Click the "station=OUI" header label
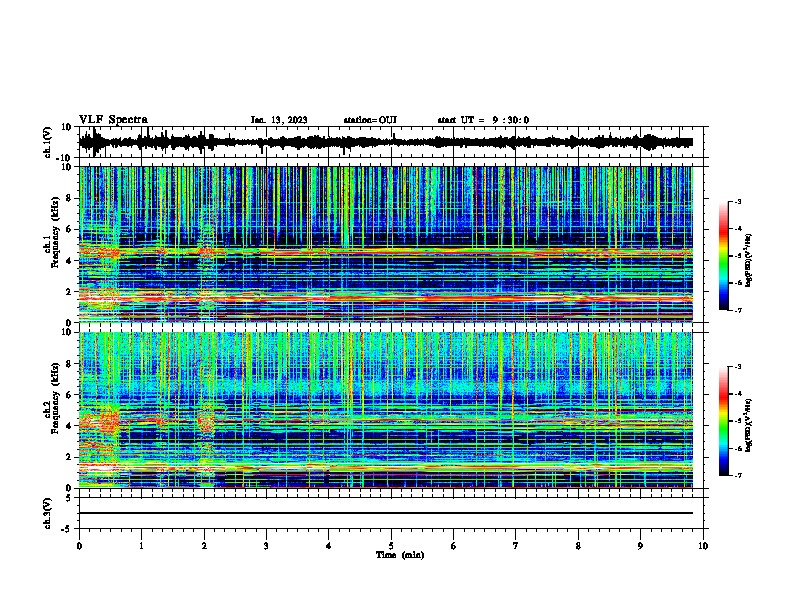 tap(370, 120)
